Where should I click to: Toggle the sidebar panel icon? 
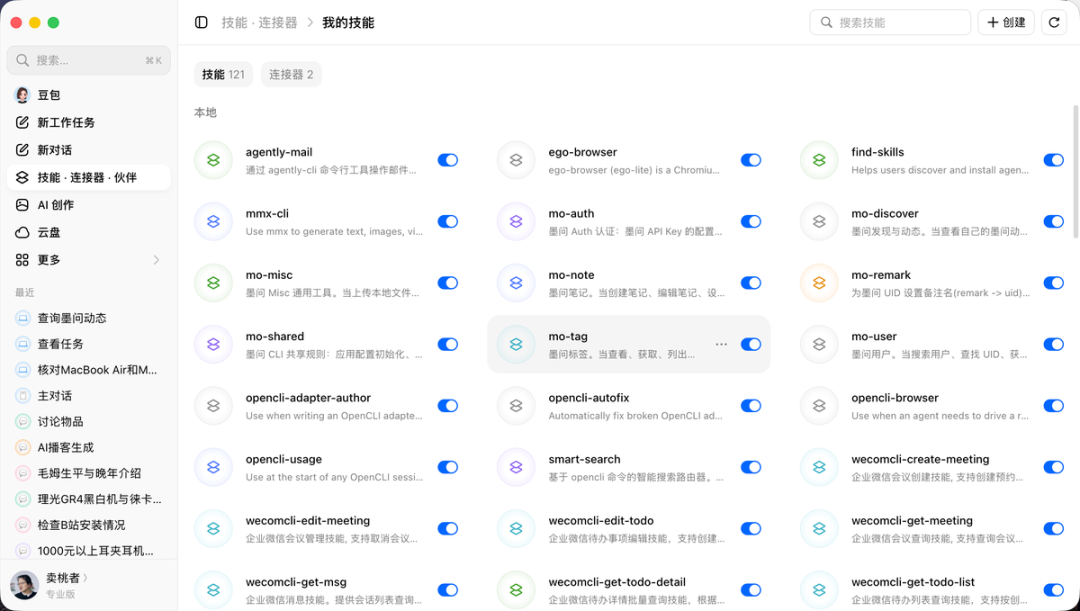click(201, 23)
